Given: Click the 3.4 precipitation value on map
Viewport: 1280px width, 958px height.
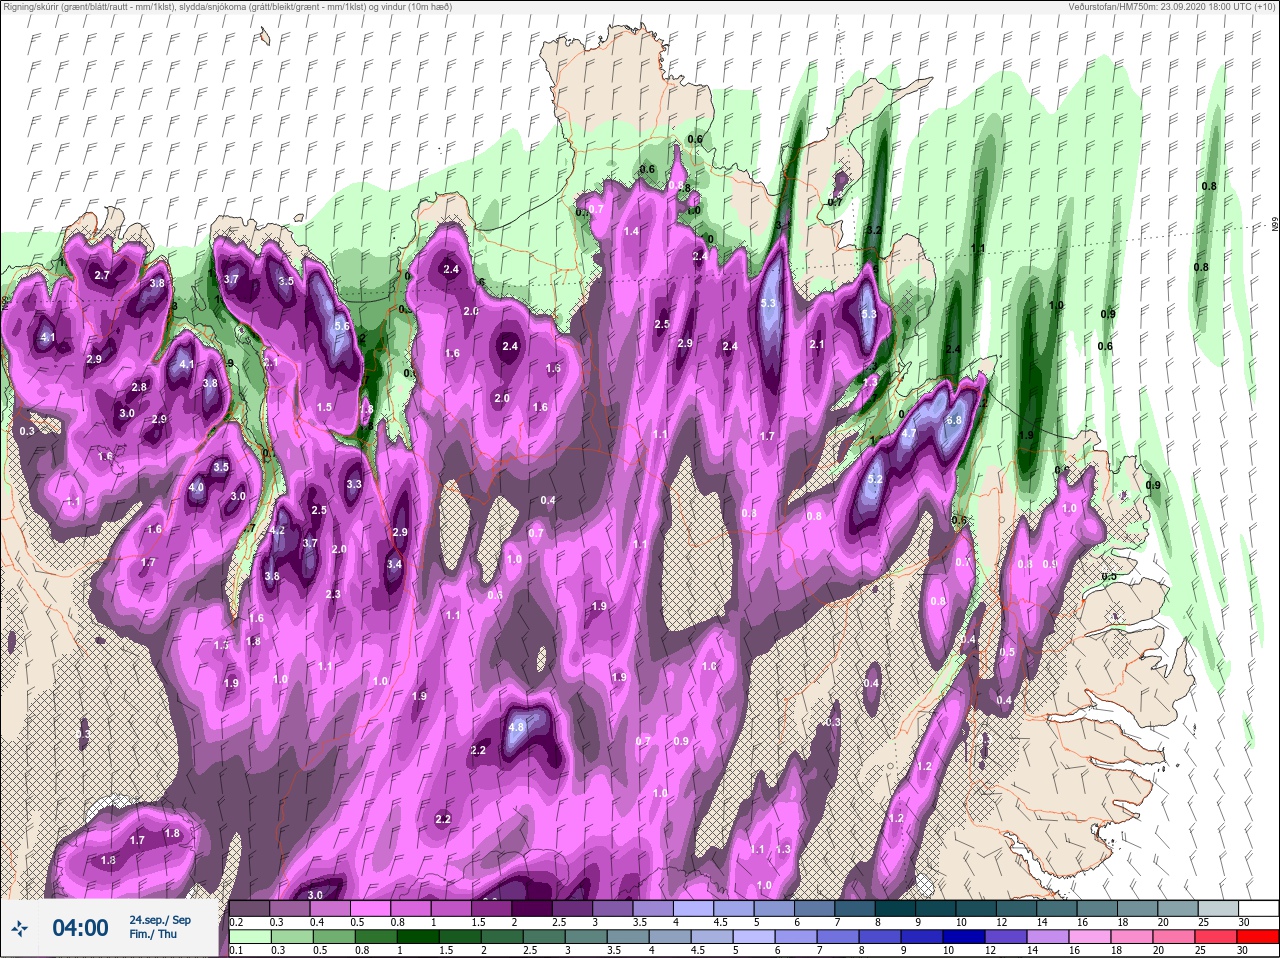Looking at the screenshot, I should [394, 564].
